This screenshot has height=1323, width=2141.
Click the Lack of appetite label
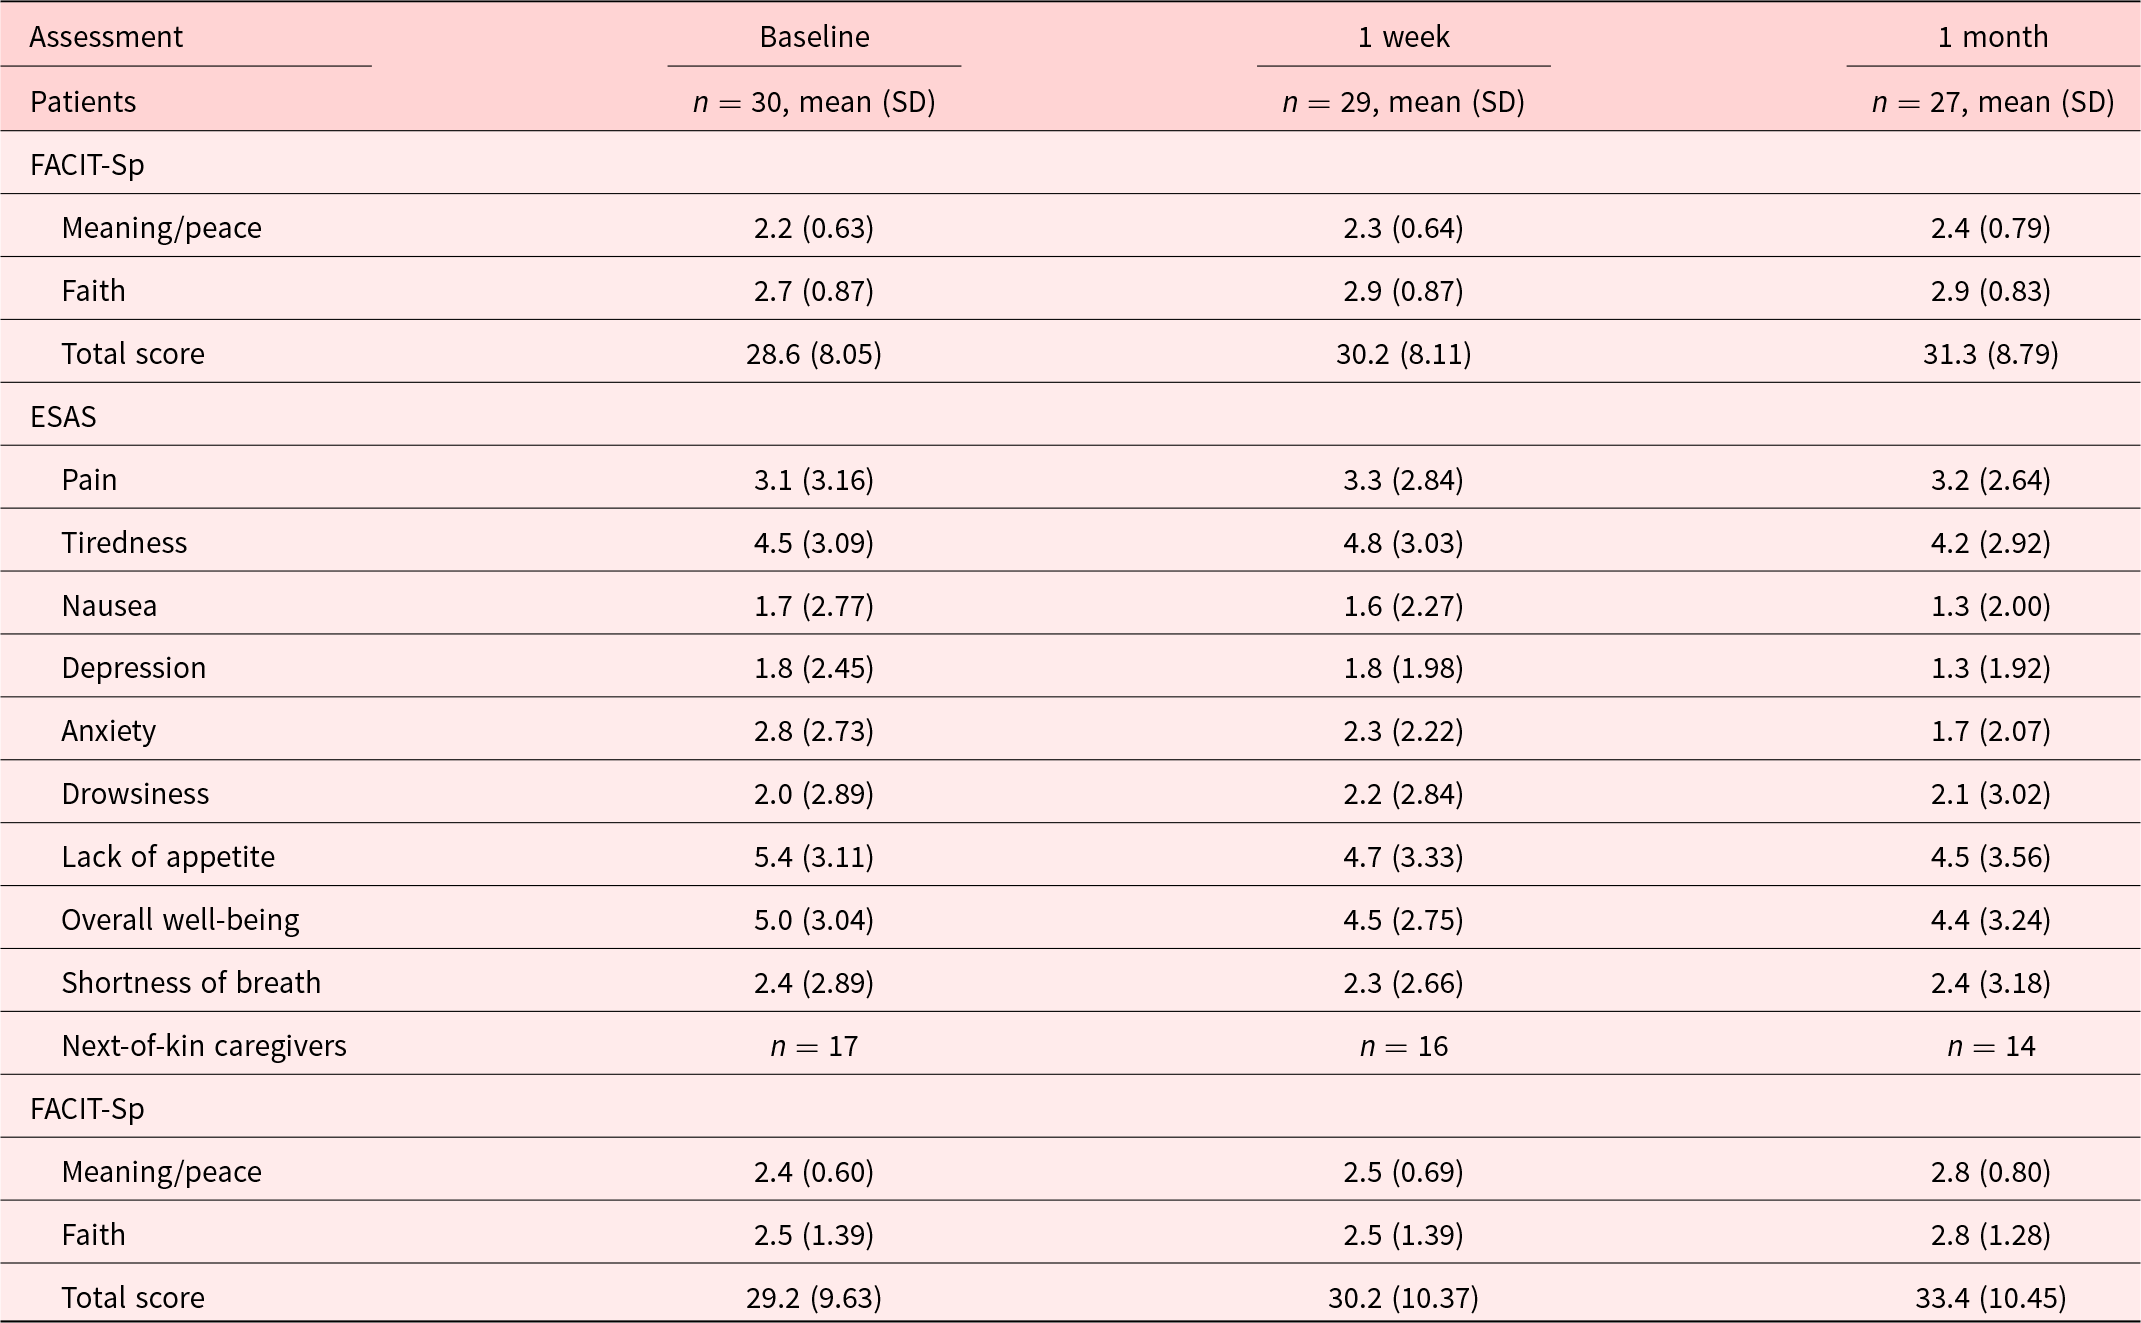168,857
